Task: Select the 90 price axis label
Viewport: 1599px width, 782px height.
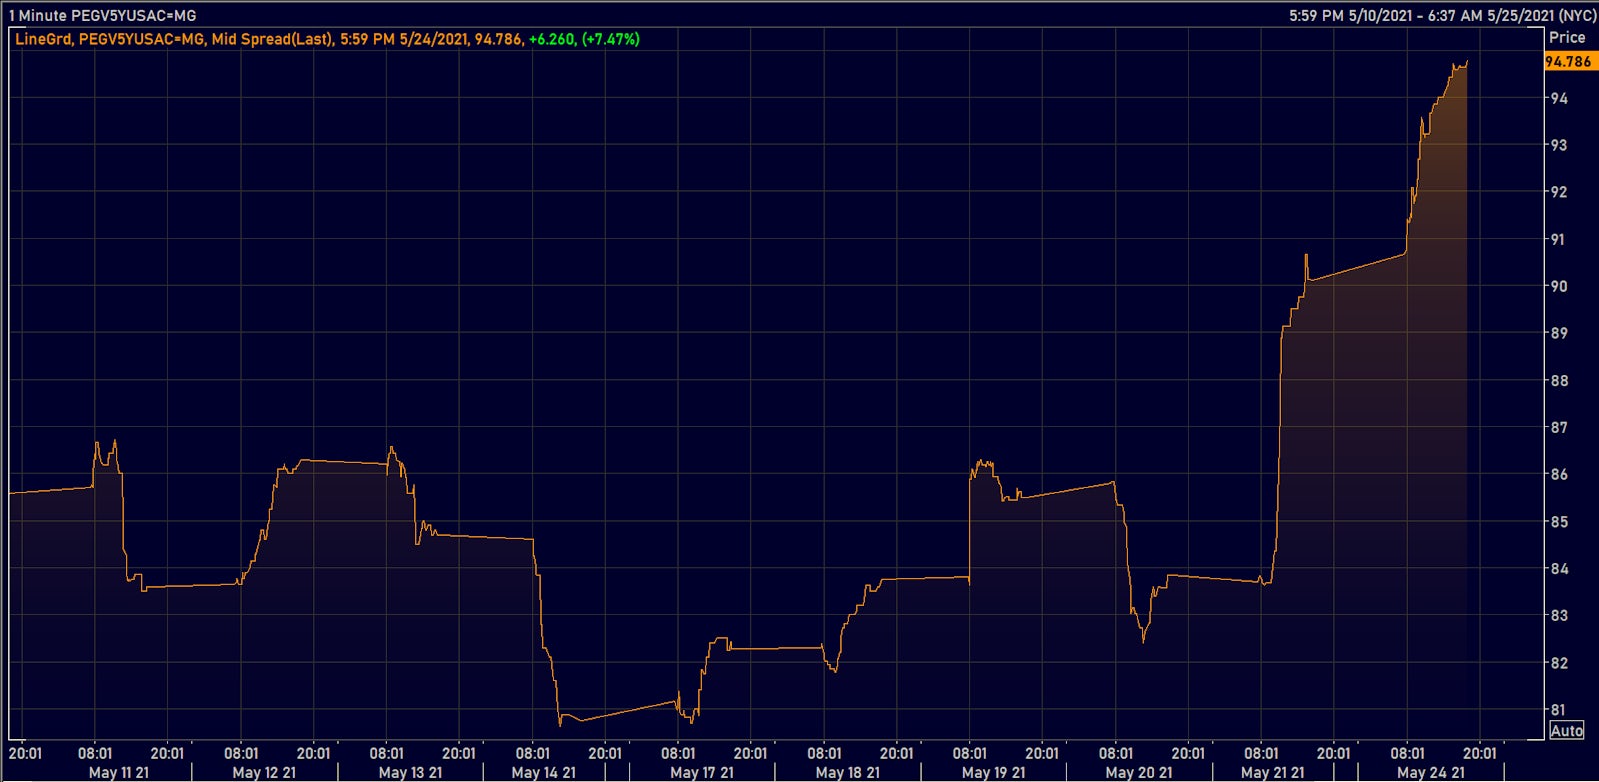Action: click(x=1559, y=286)
